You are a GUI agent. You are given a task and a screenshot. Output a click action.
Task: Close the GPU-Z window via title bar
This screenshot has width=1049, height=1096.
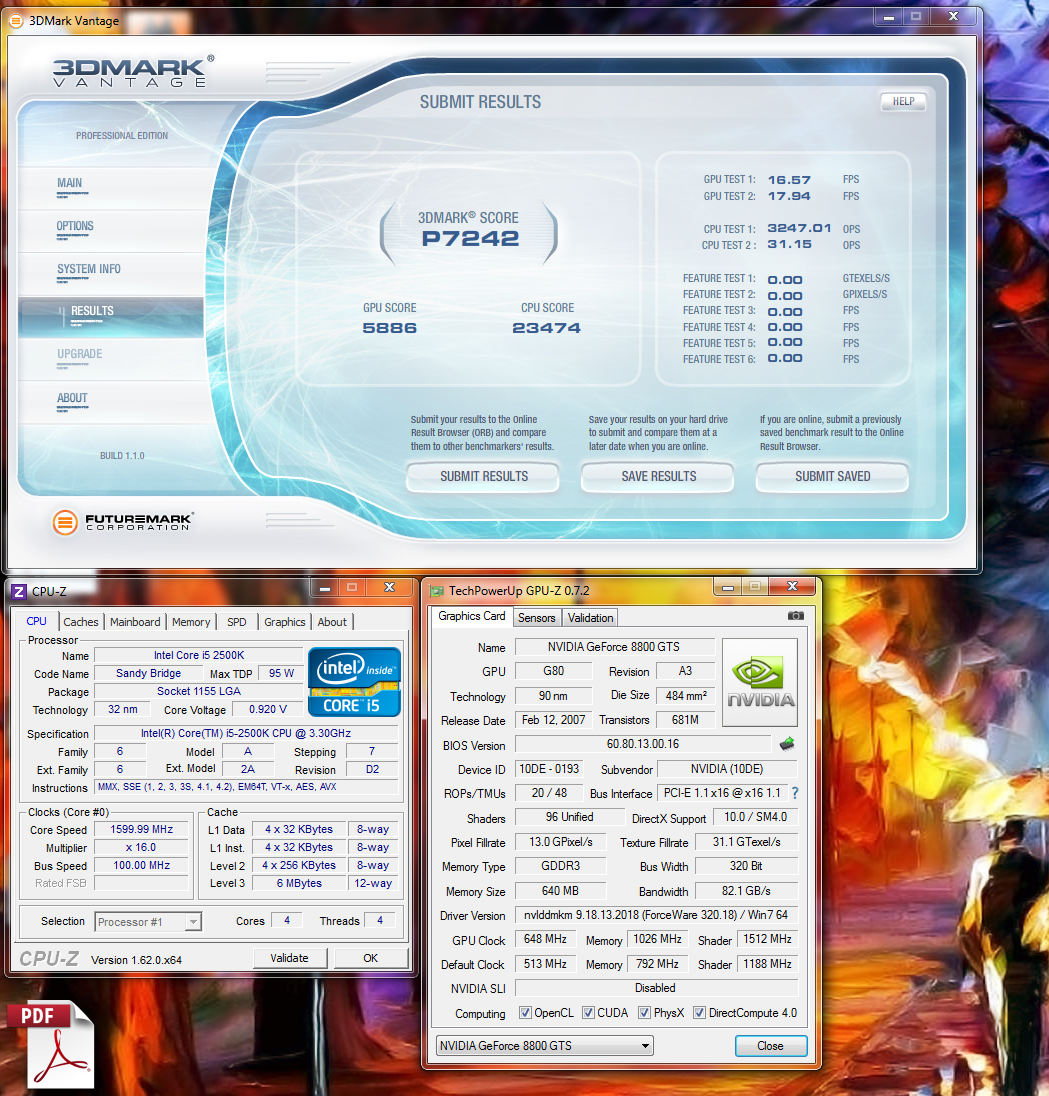(792, 587)
